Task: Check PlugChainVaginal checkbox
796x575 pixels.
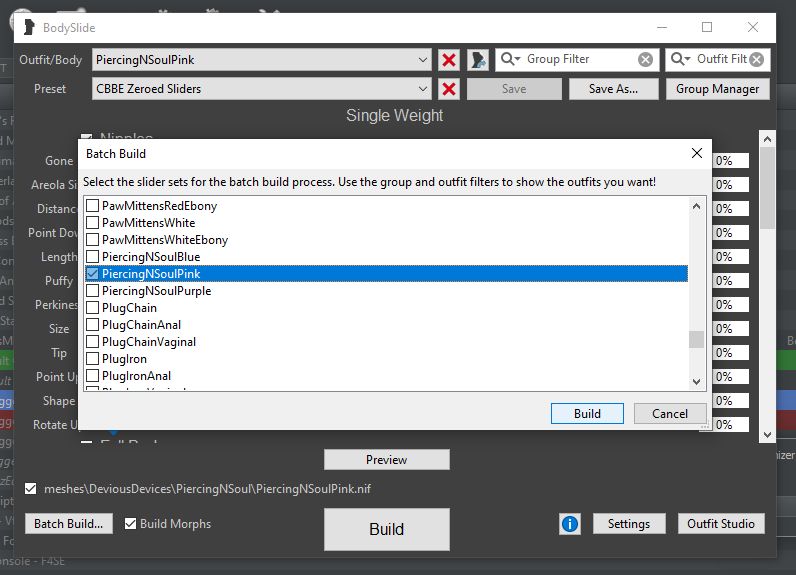Action: point(92,342)
